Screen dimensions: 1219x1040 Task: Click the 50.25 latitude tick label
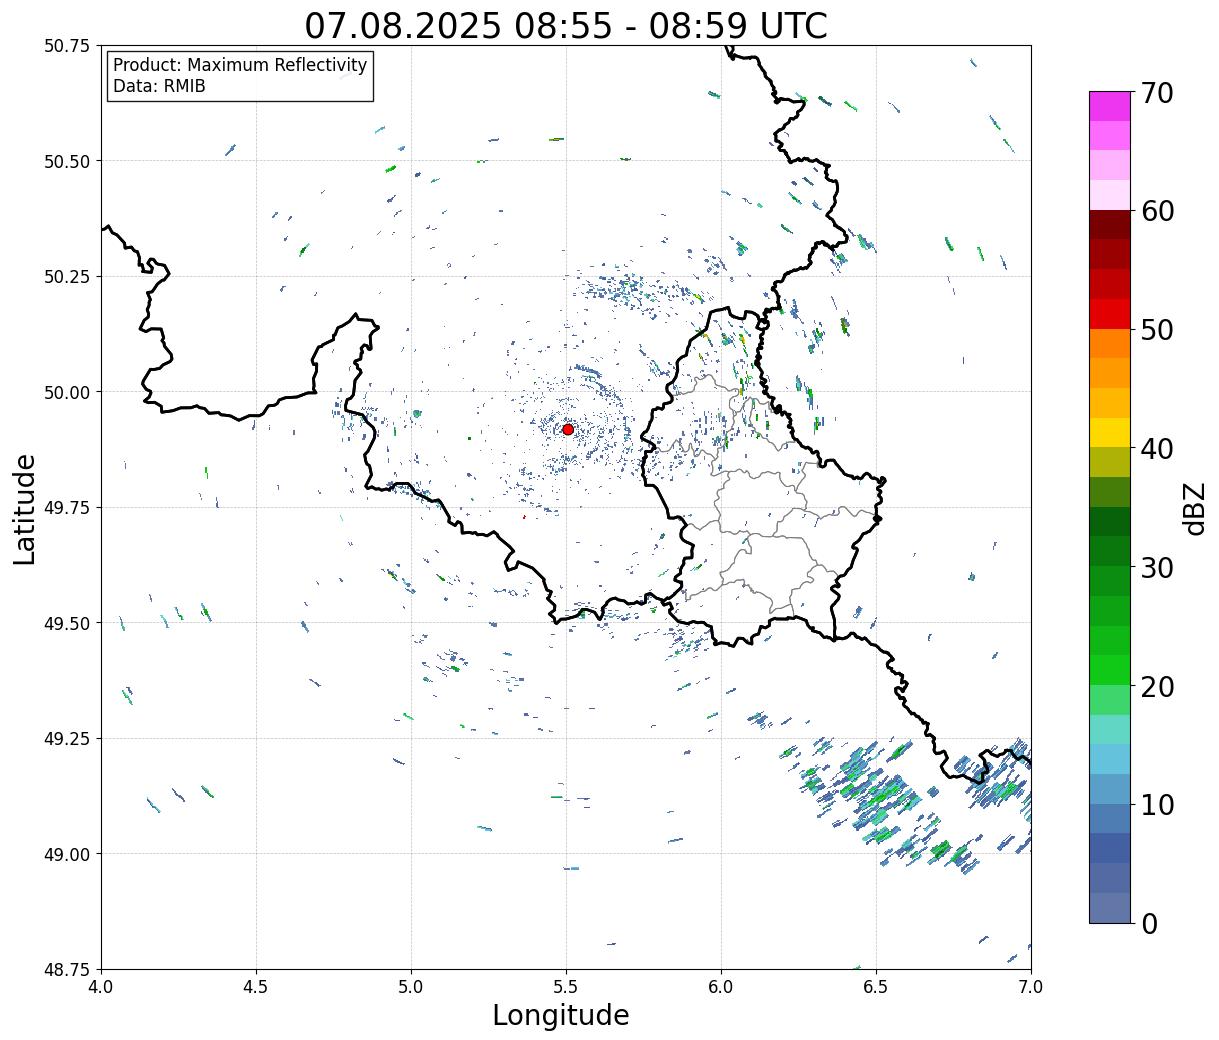(x=67, y=277)
